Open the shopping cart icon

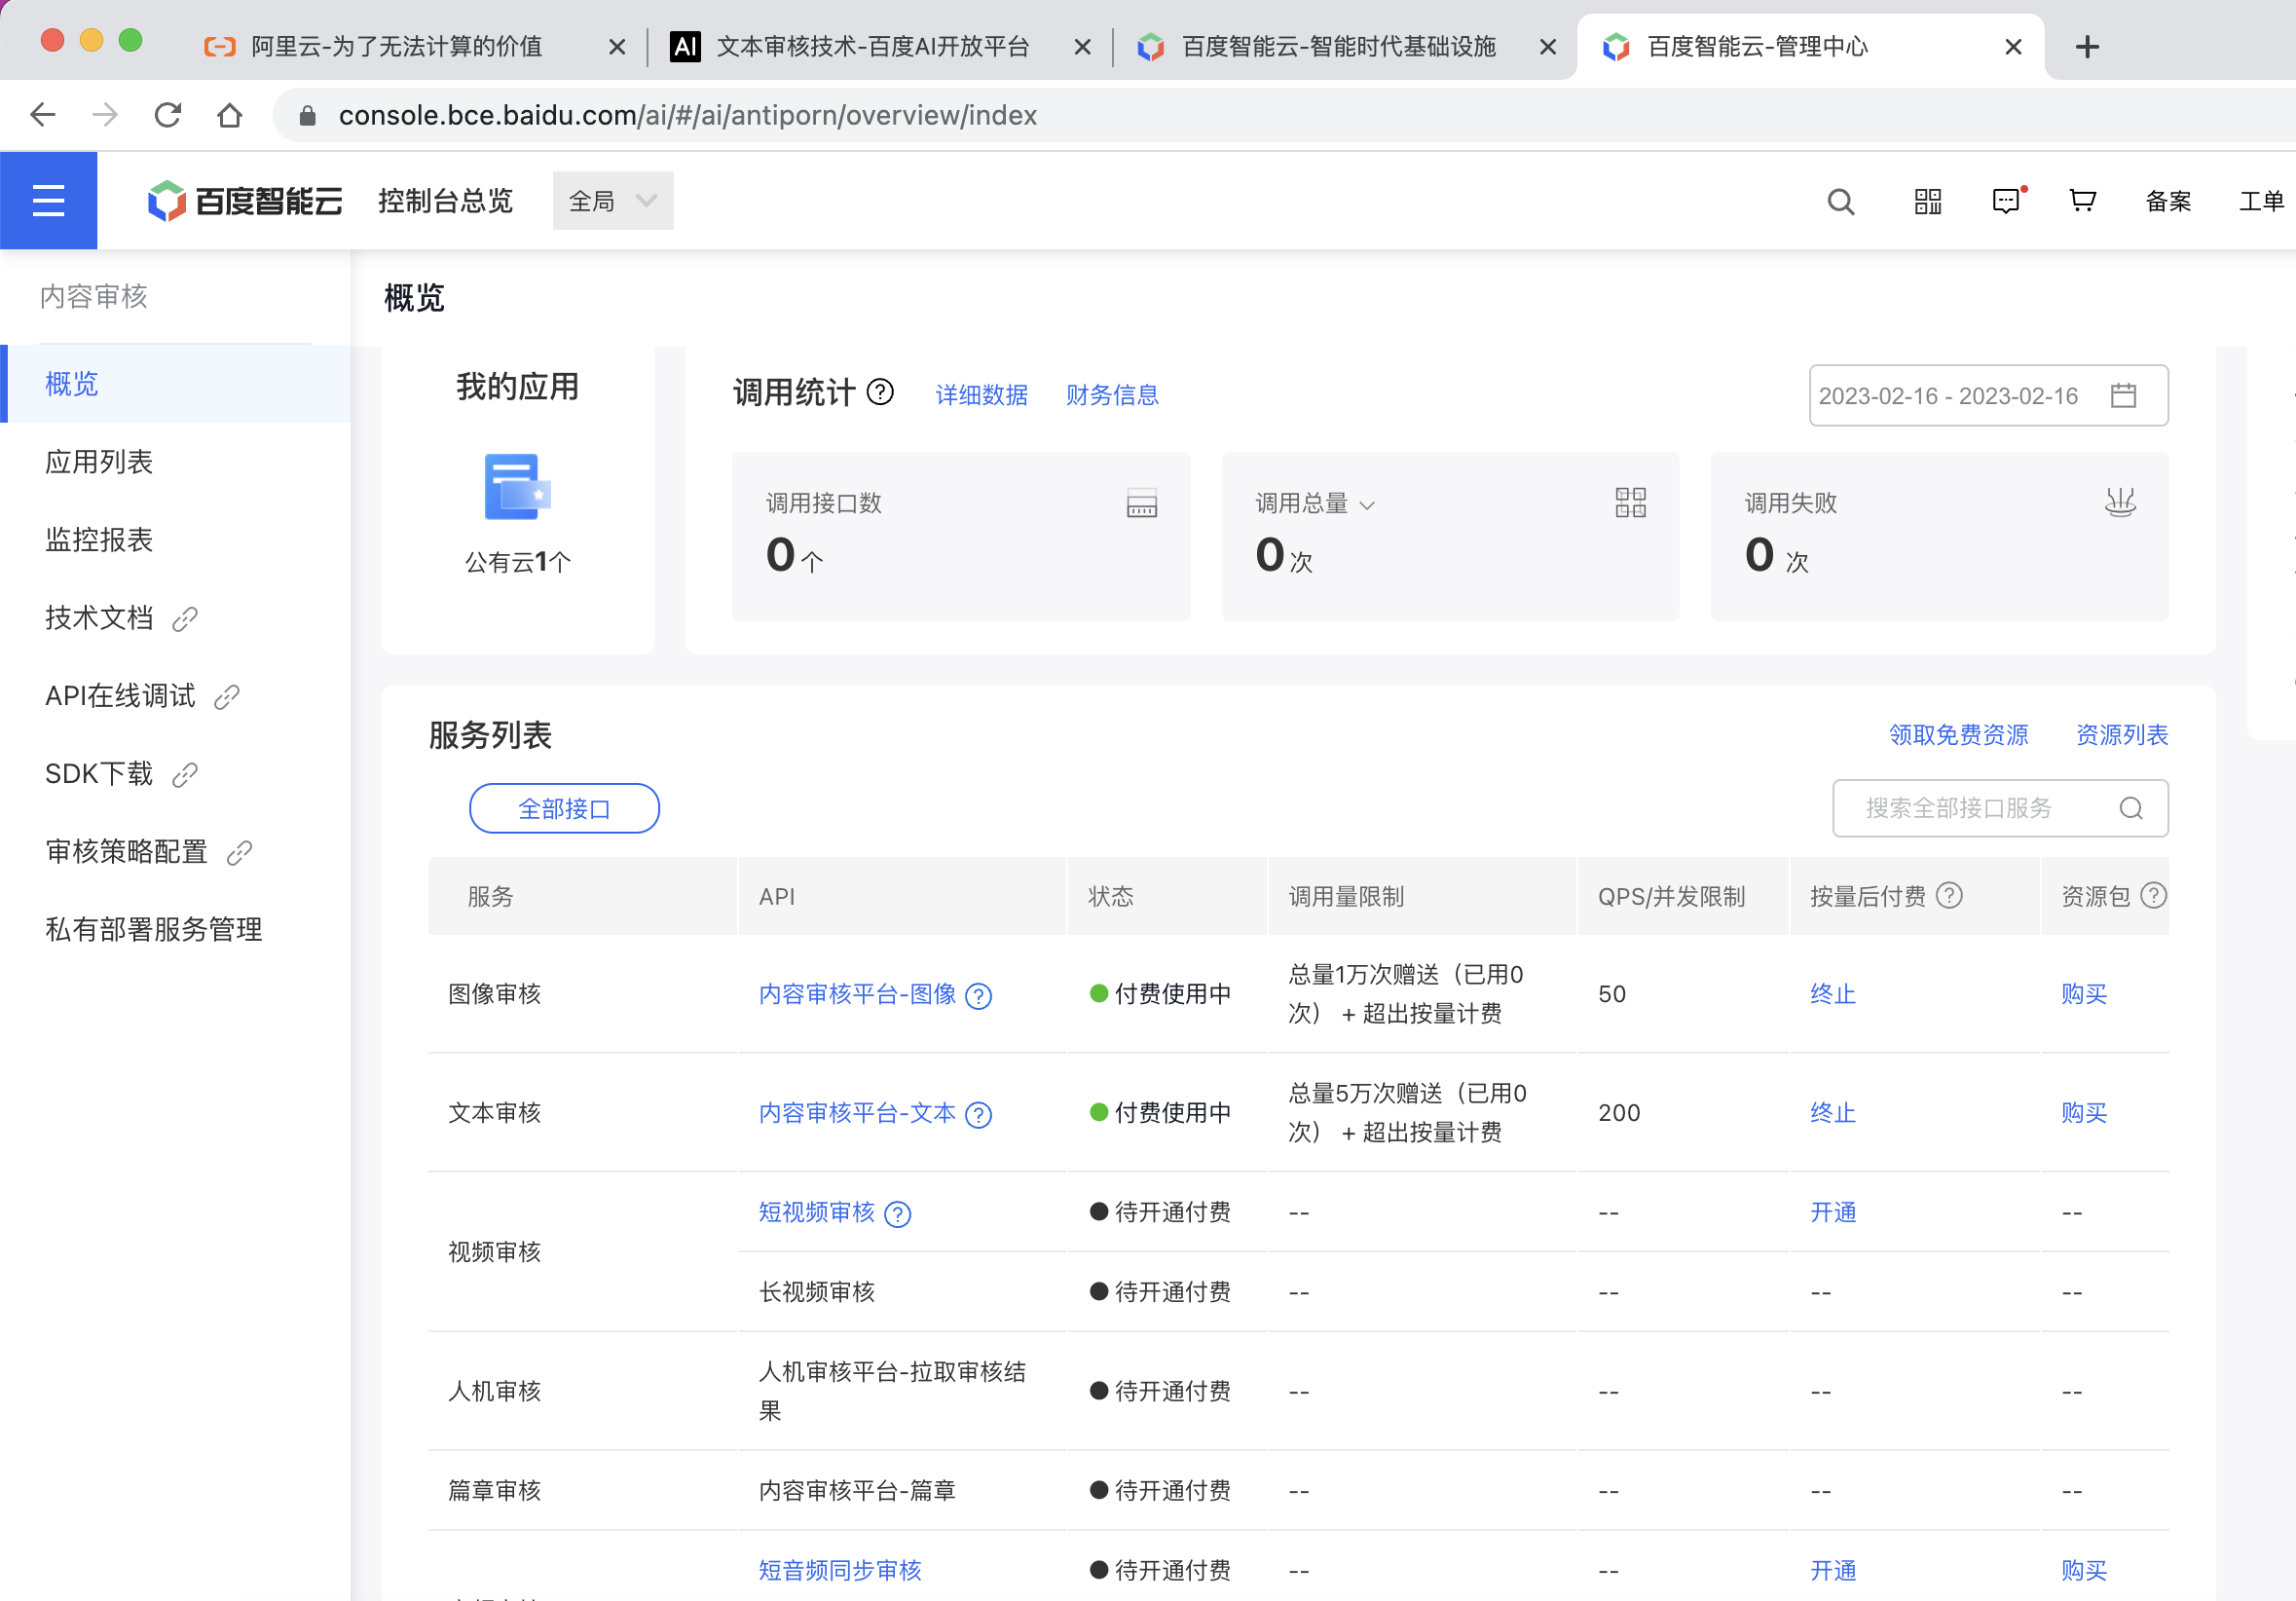coord(2082,201)
